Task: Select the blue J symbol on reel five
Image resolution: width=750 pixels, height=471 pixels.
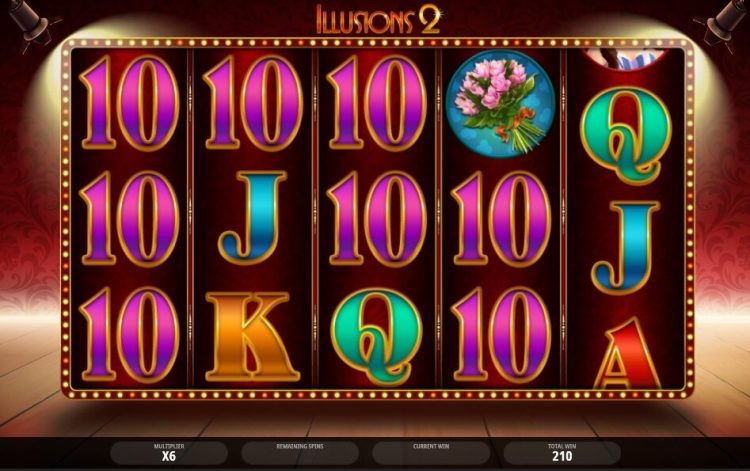Action: click(625, 247)
